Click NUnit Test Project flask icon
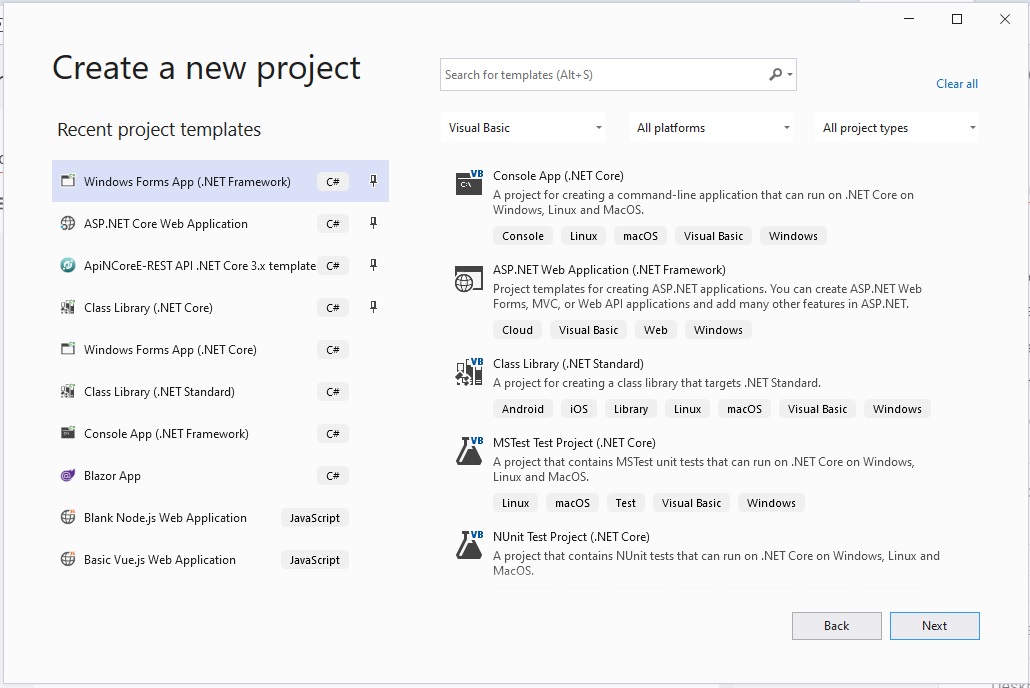Viewport: 1030px width, 688px height. coord(469,545)
